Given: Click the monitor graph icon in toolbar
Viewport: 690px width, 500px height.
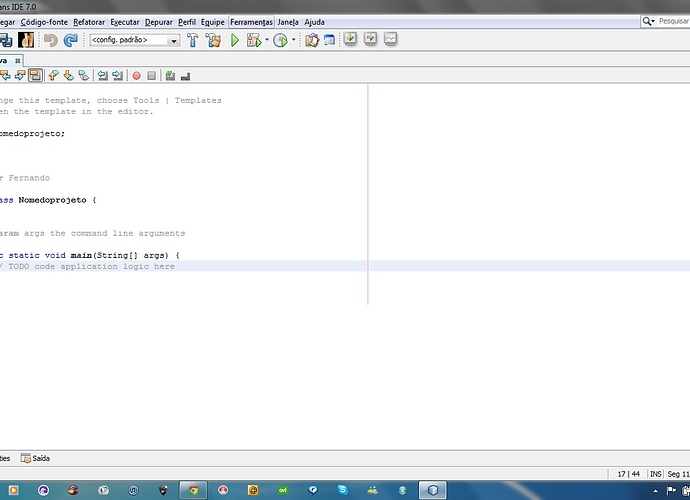Looking at the screenshot, I should coord(390,39).
